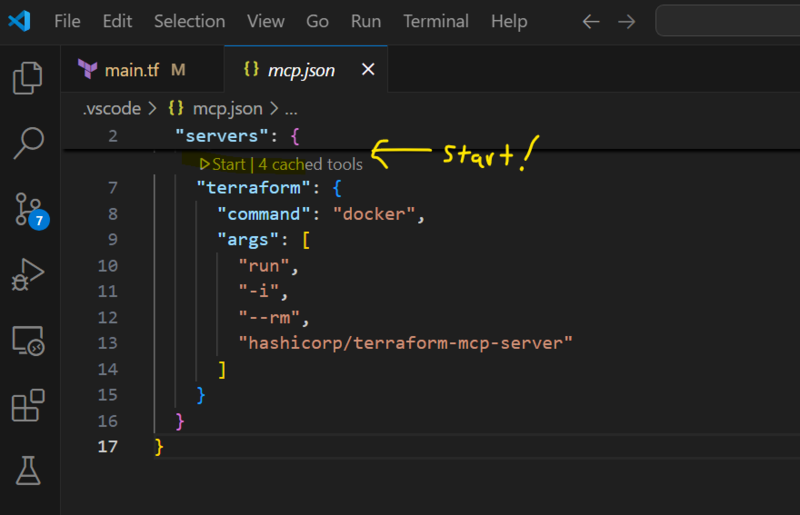This screenshot has width=800, height=515.
Task: Click the "--rm" argument string
Action: point(269,317)
